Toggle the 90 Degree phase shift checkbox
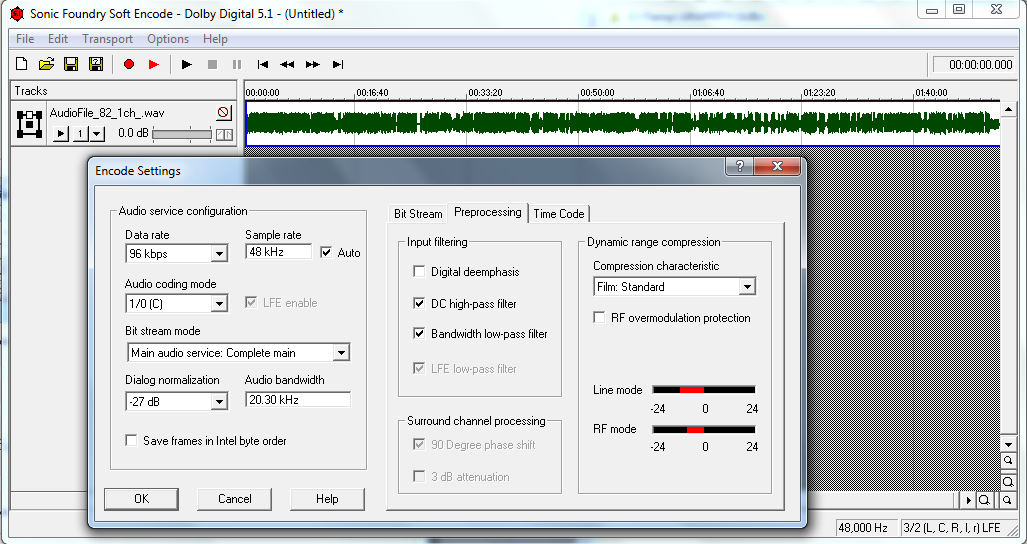The width and height of the screenshot is (1027, 544). click(x=419, y=444)
